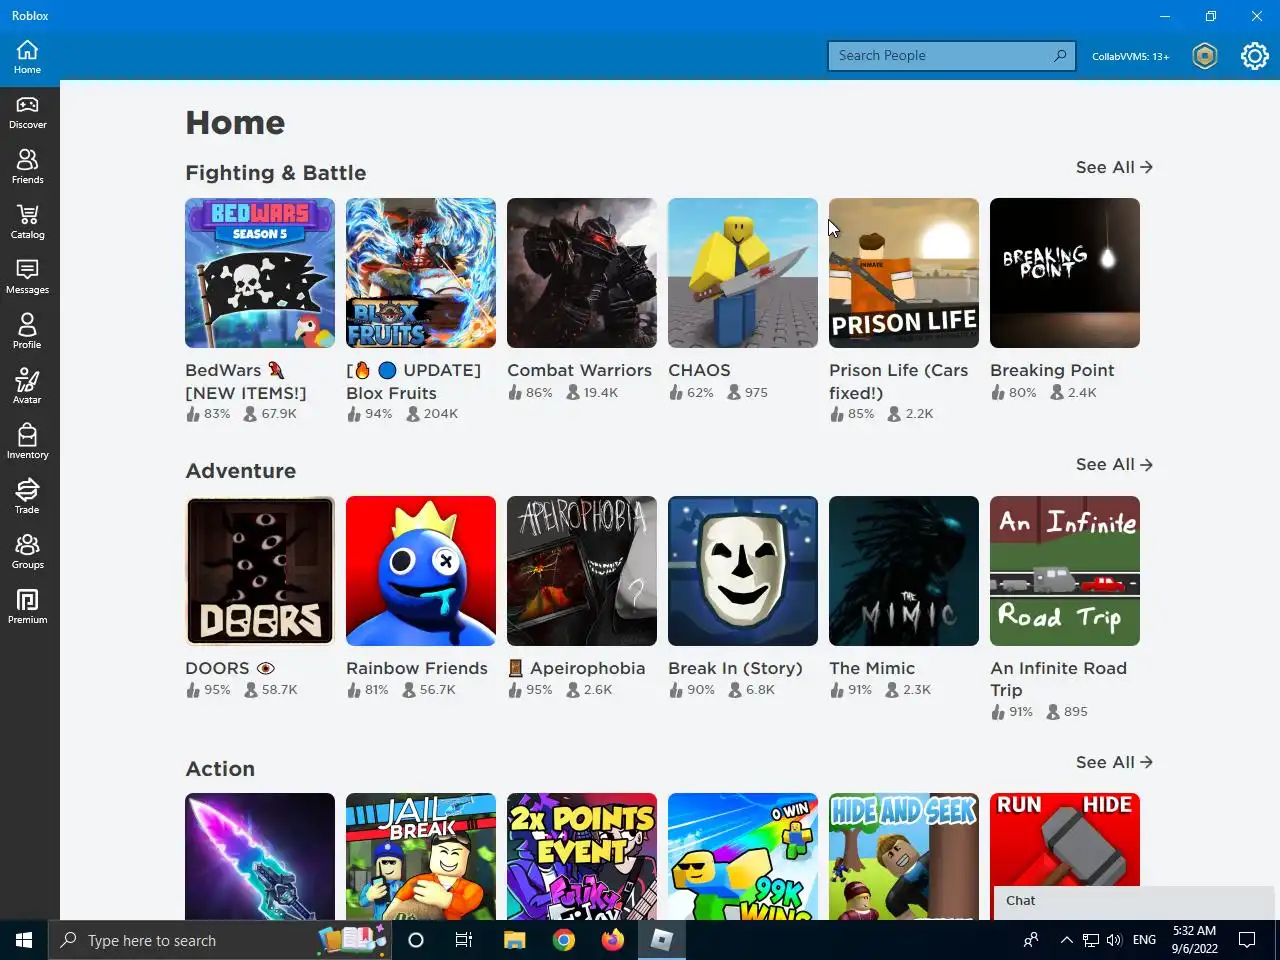Open the Rainbow Friends thumbnail
Screen dimensions: 1280x960
(421, 571)
